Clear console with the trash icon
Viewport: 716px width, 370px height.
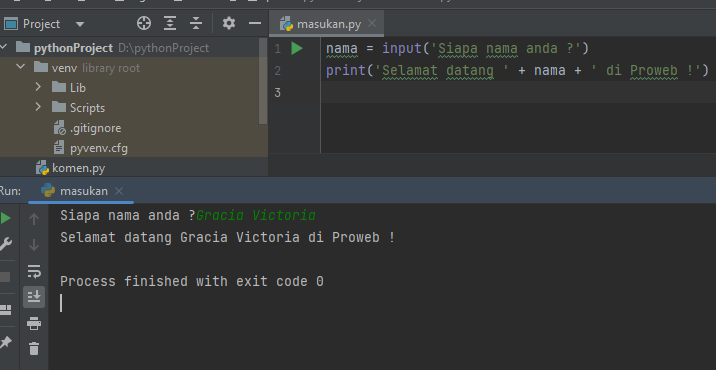click(x=34, y=349)
